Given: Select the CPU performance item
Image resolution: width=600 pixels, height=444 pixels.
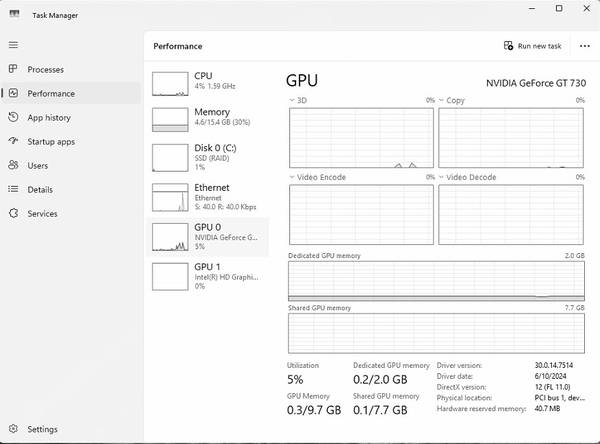Looking at the screenshot, I should [209, 82].
